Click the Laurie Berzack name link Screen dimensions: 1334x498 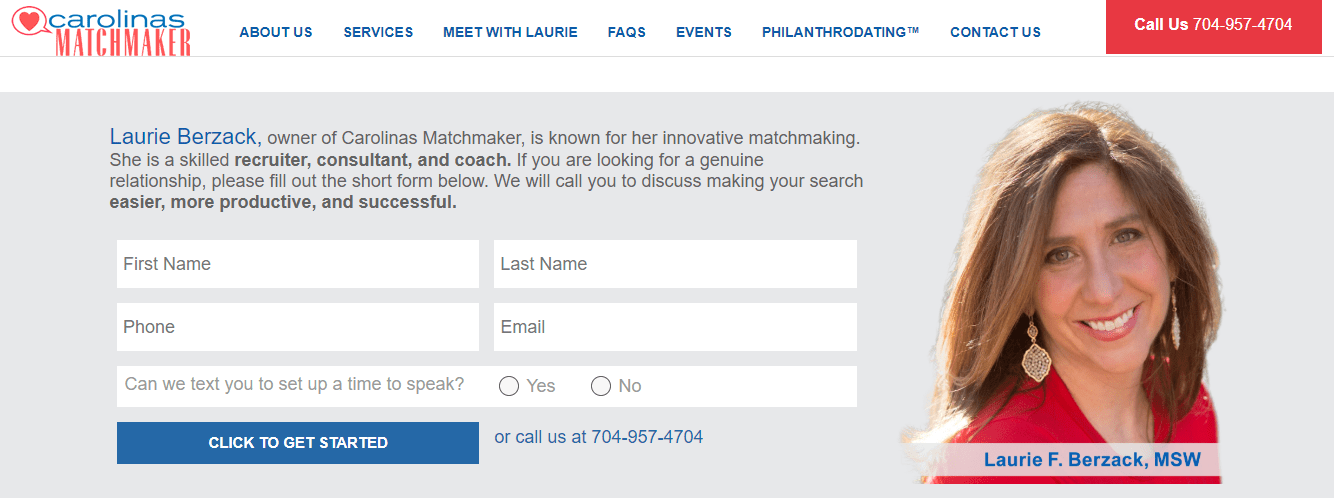[x=185, y=137]
